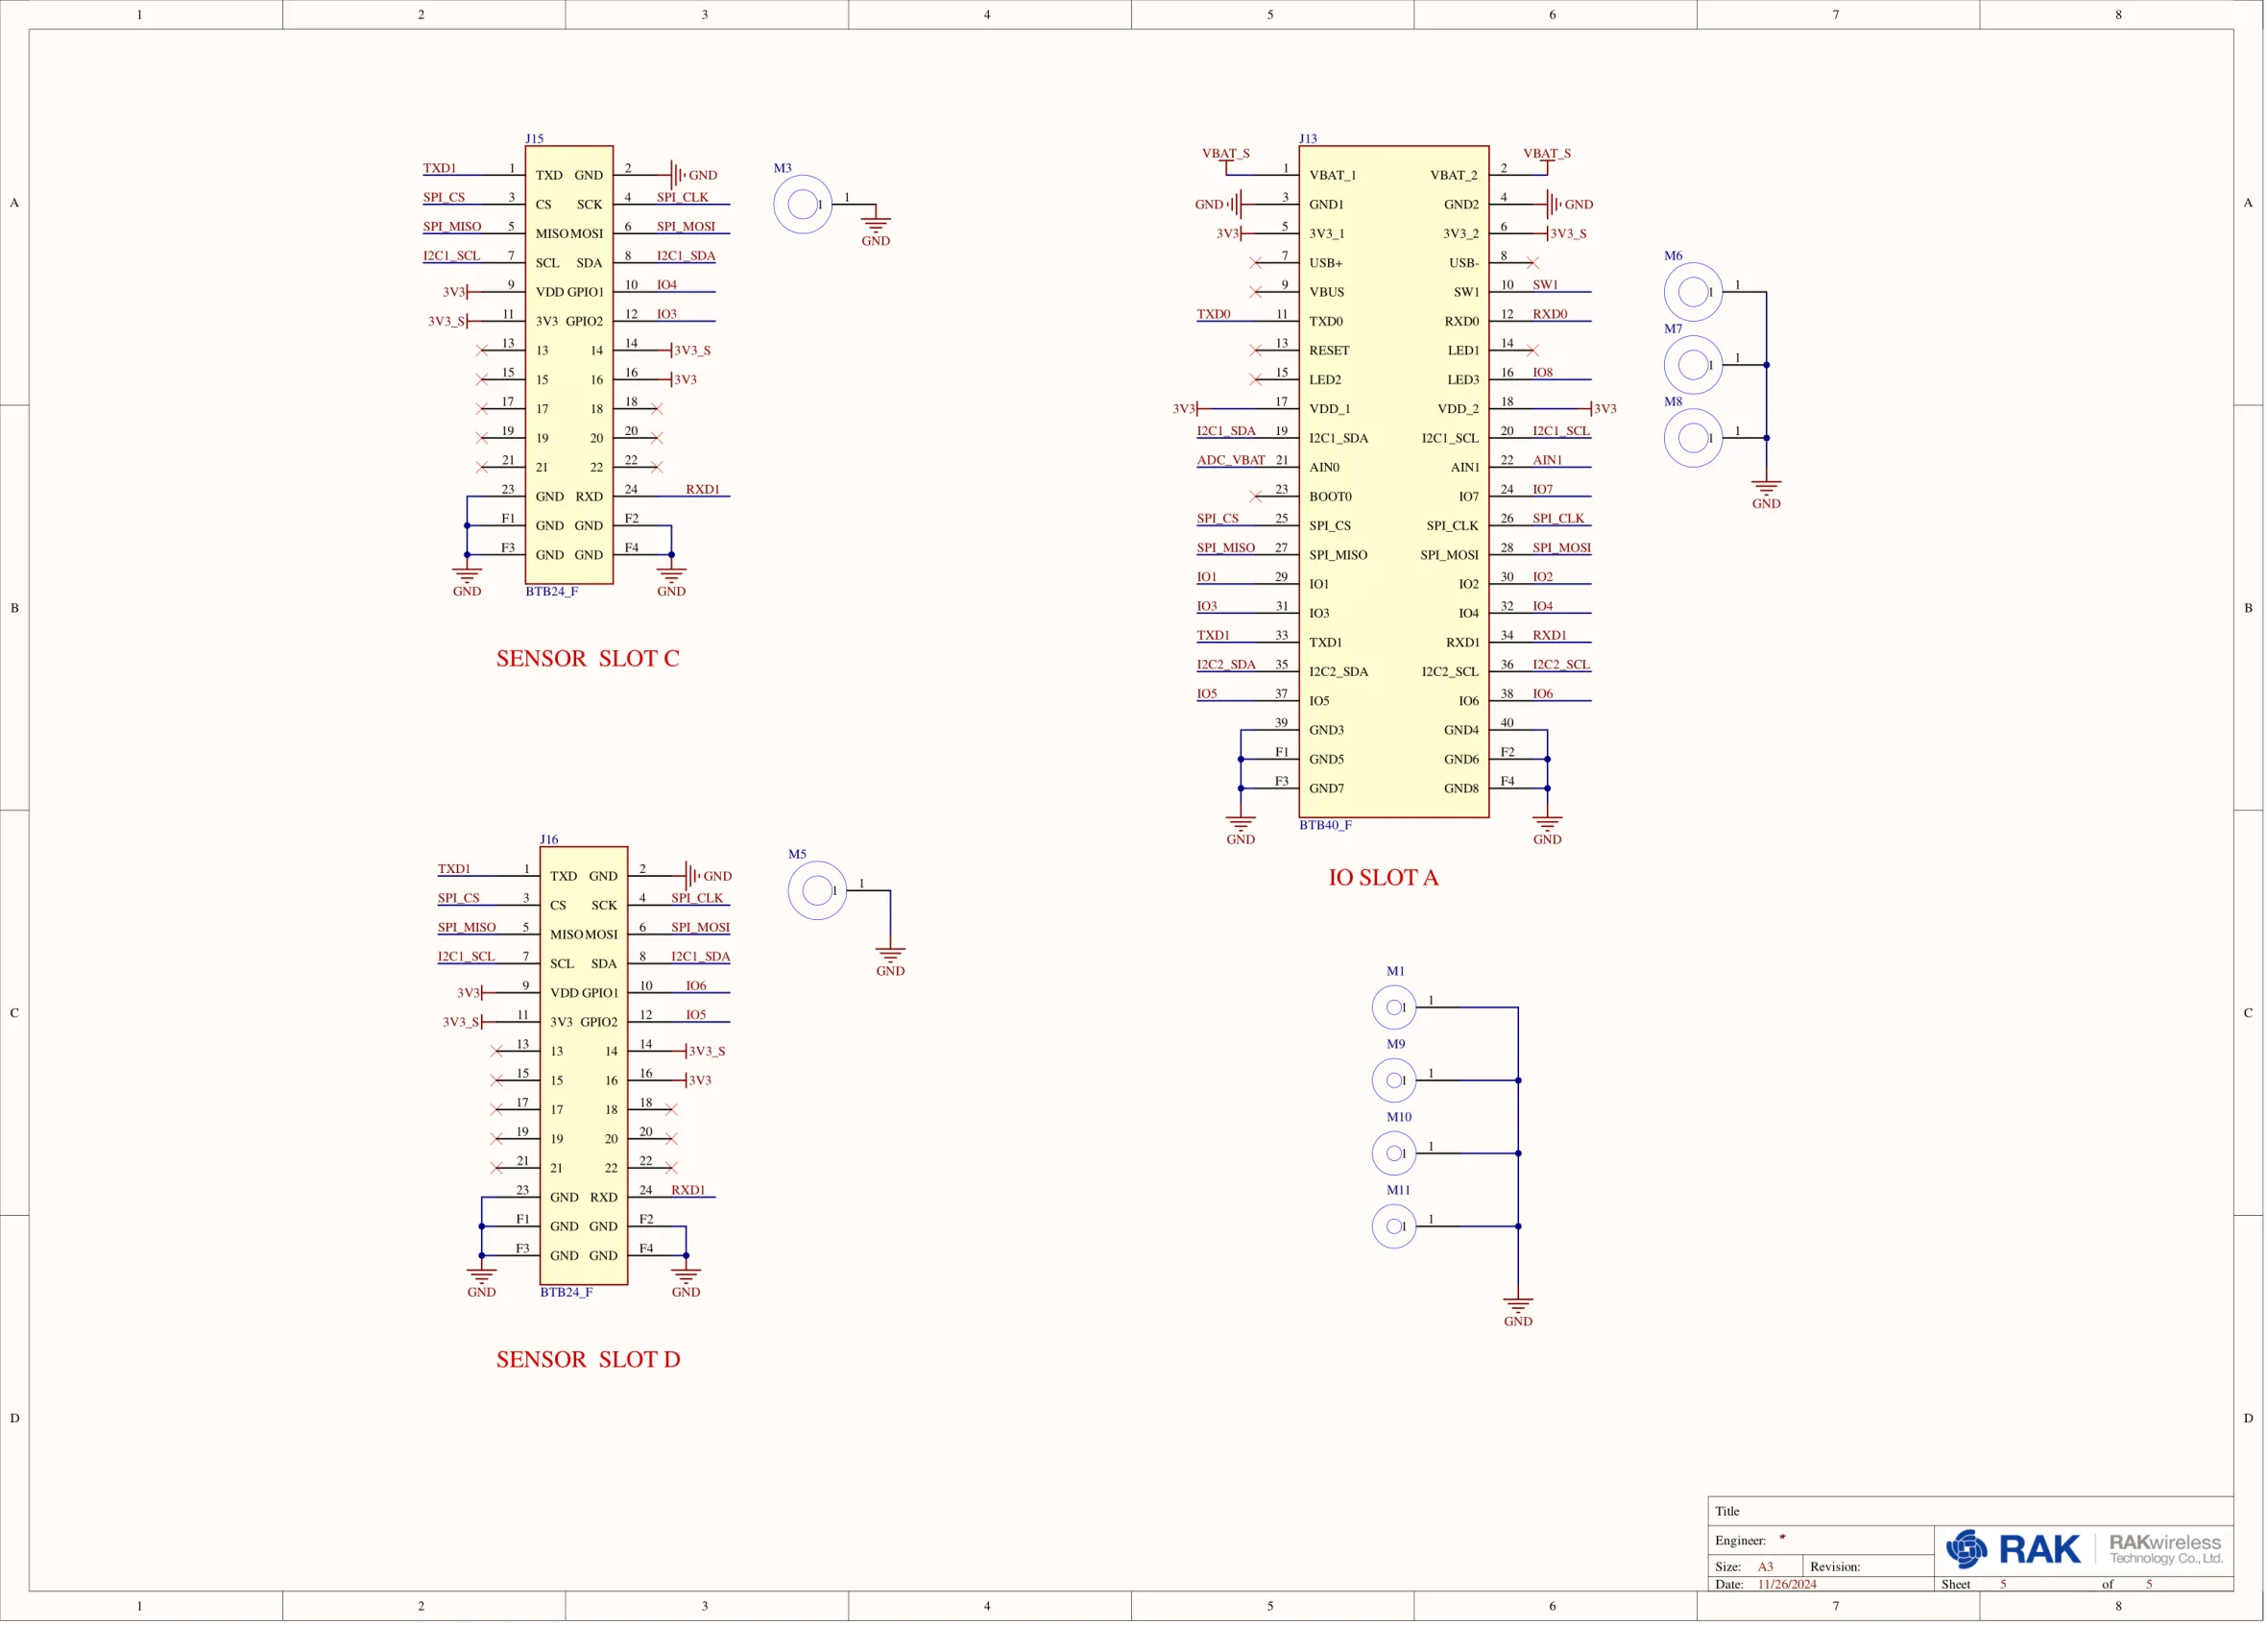
Task: Click the RAK logo in title block
Action: [2012, 1549]
